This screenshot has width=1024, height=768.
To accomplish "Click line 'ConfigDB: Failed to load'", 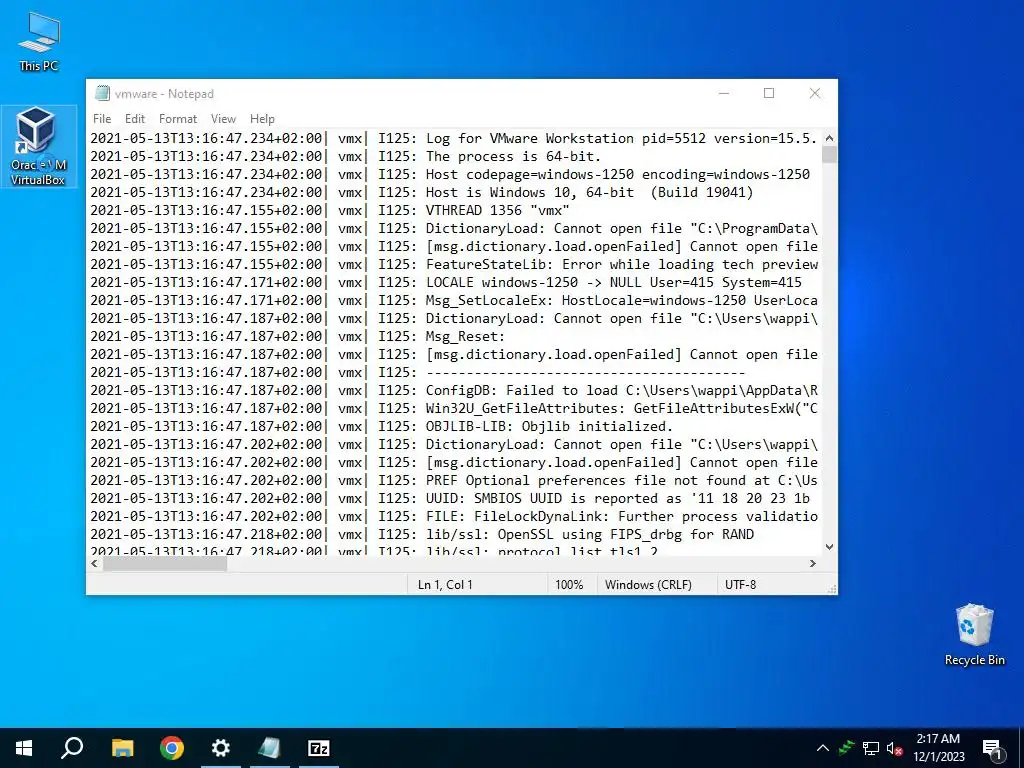I will click(x=454, y=391).
